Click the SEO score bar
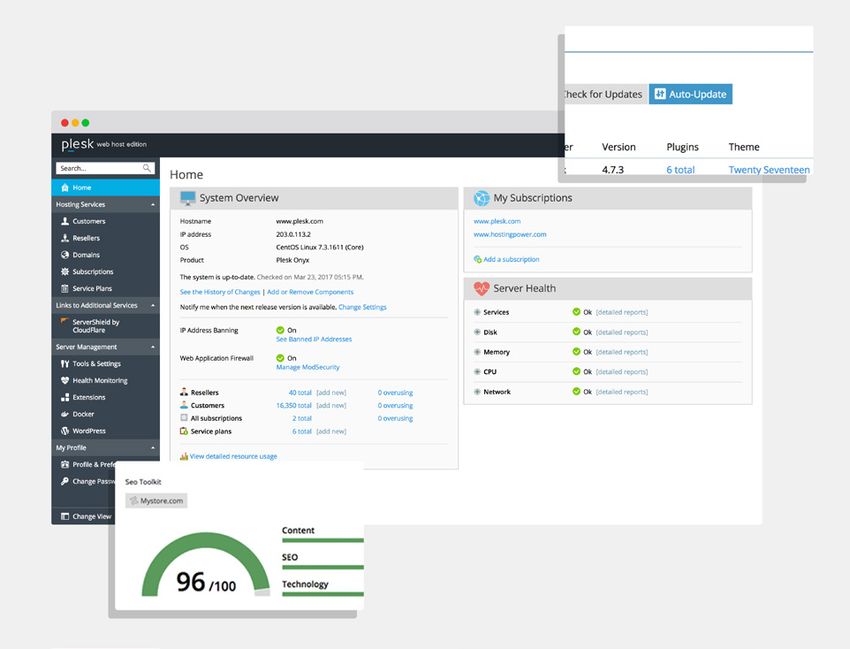 [323, 567]
